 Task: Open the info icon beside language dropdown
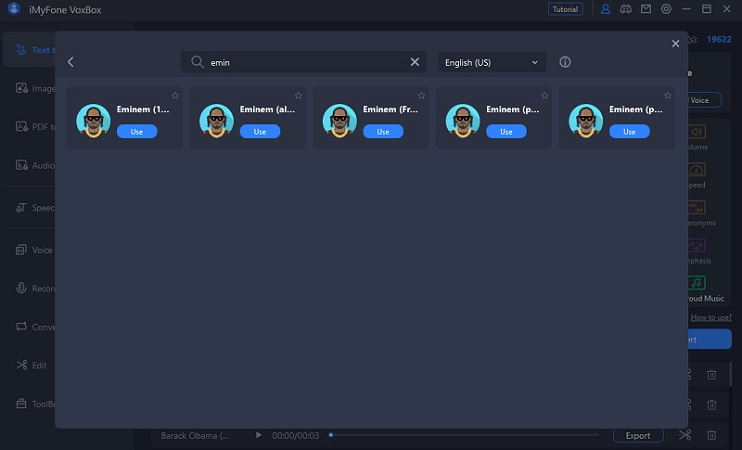click(x=565, y=62)
